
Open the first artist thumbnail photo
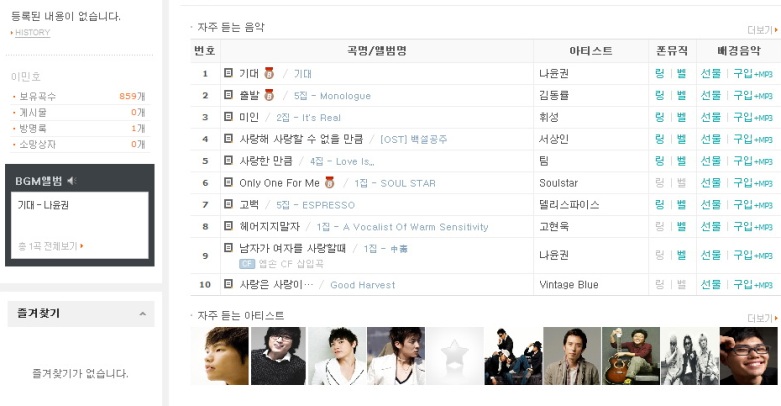pos(220,356)
